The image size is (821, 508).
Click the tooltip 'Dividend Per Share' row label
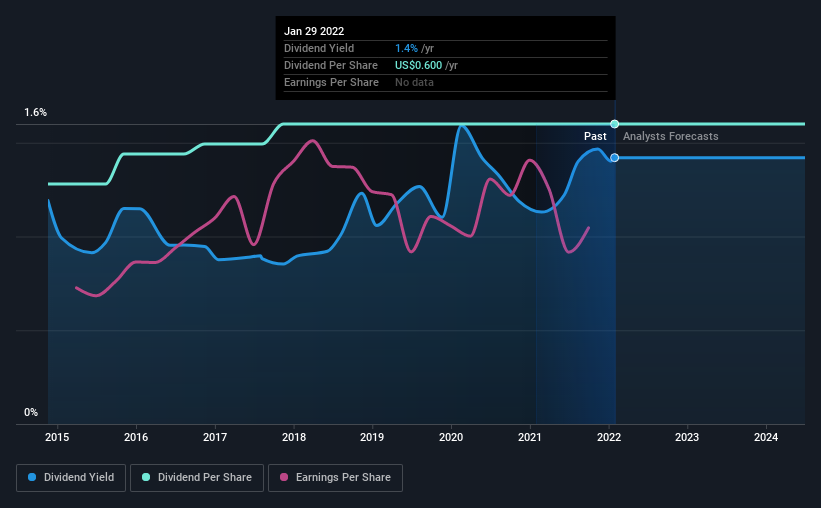tap(331, 65)
